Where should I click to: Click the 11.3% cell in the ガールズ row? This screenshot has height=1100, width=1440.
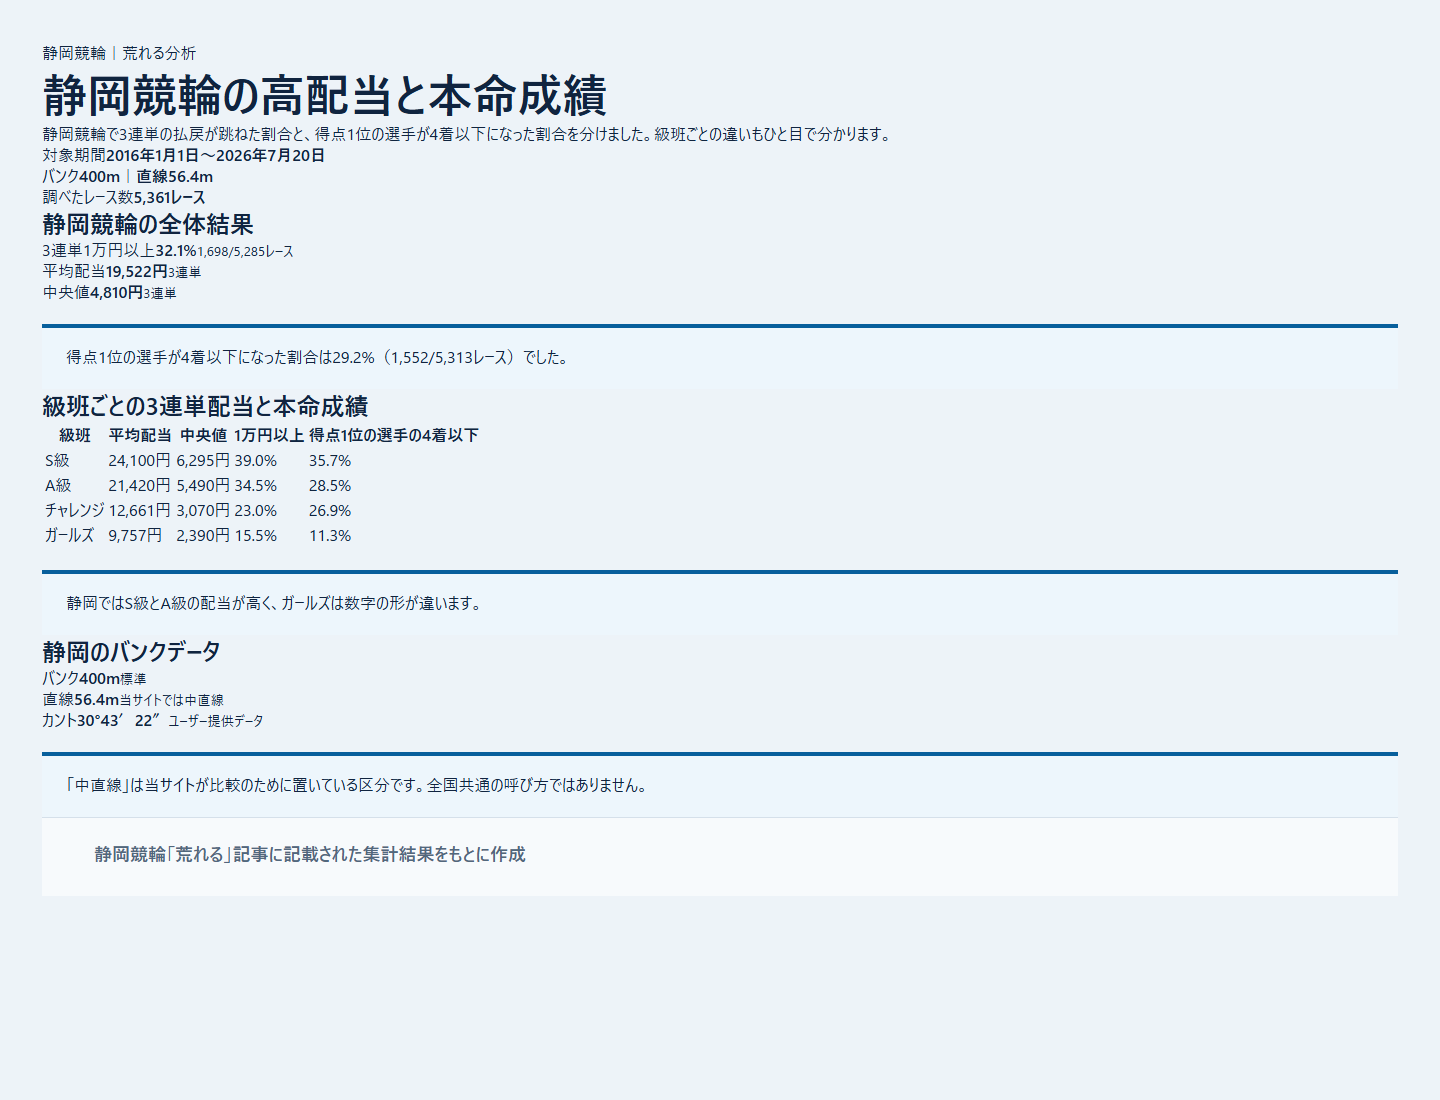click(x=330, y=536)
